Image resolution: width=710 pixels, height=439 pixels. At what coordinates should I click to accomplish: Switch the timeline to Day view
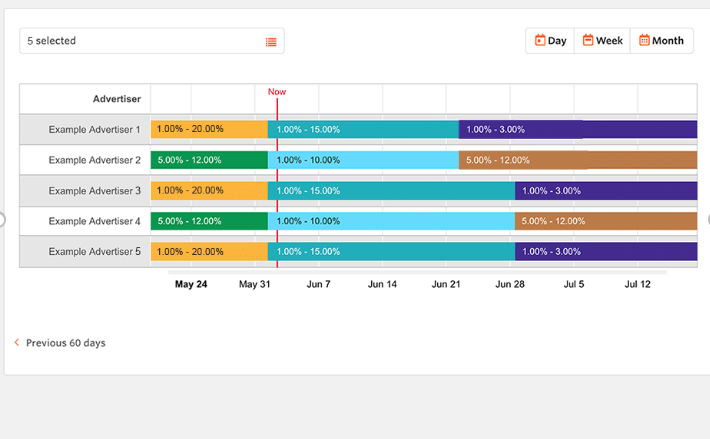(x=551, y=41)
